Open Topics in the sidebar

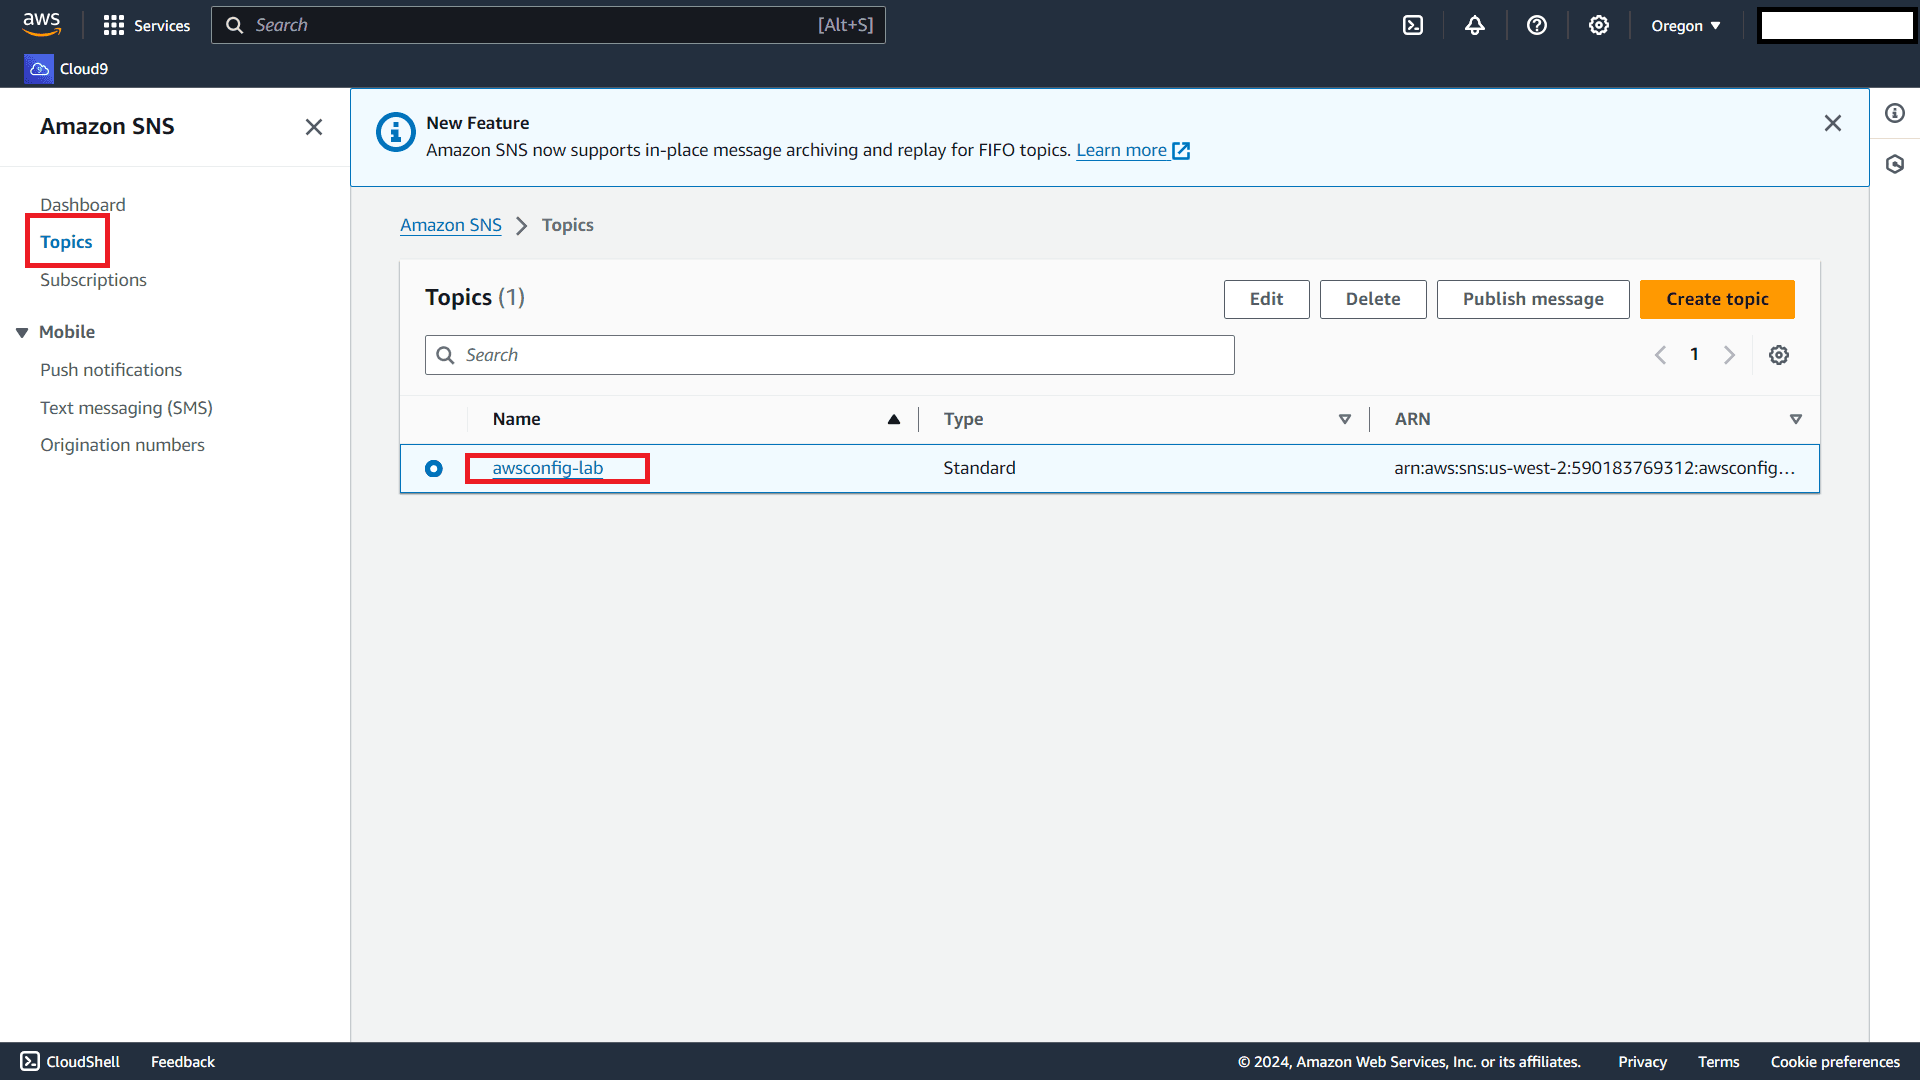click(66, 242)
